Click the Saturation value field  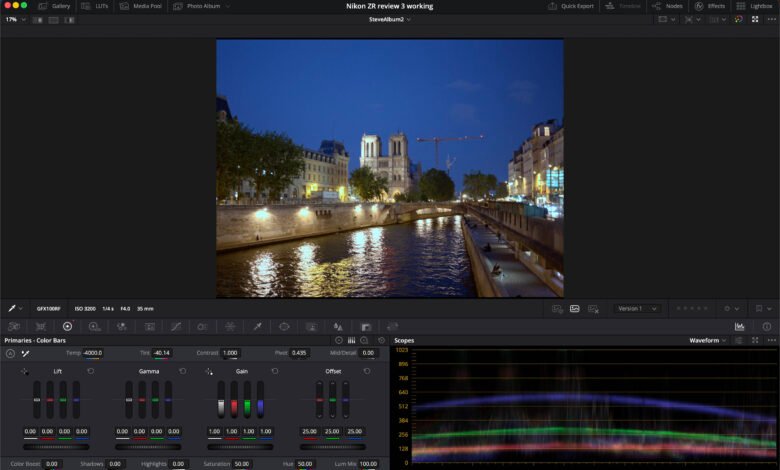pos(241,464)
